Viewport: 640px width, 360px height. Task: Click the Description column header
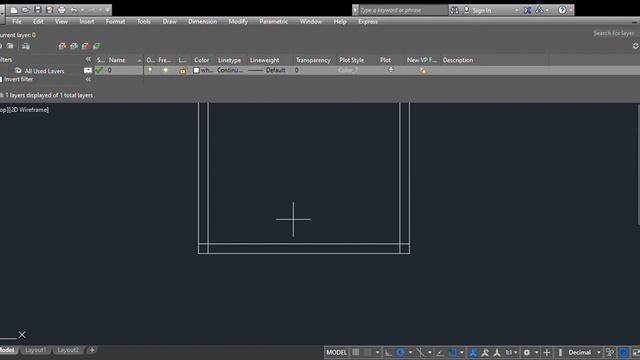(458, 60)
